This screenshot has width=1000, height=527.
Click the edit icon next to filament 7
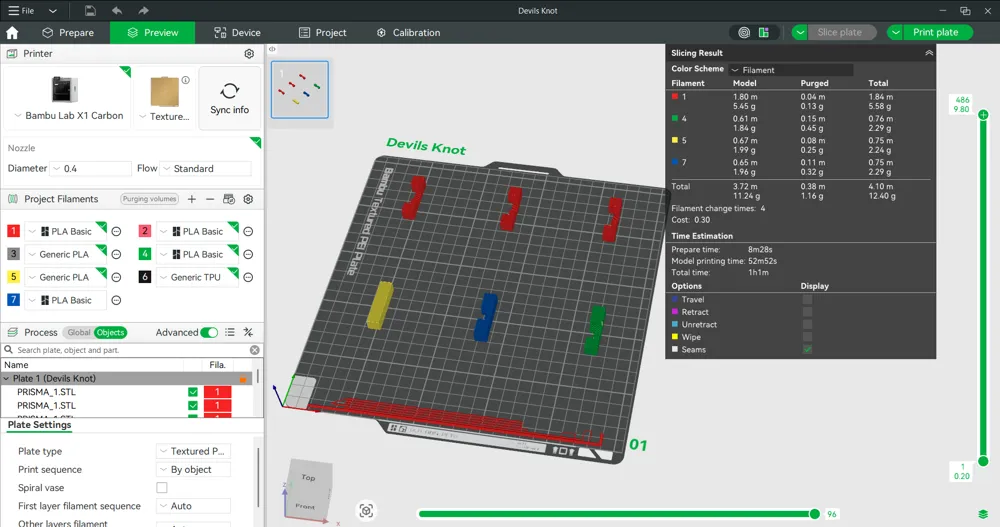[117, 301]
